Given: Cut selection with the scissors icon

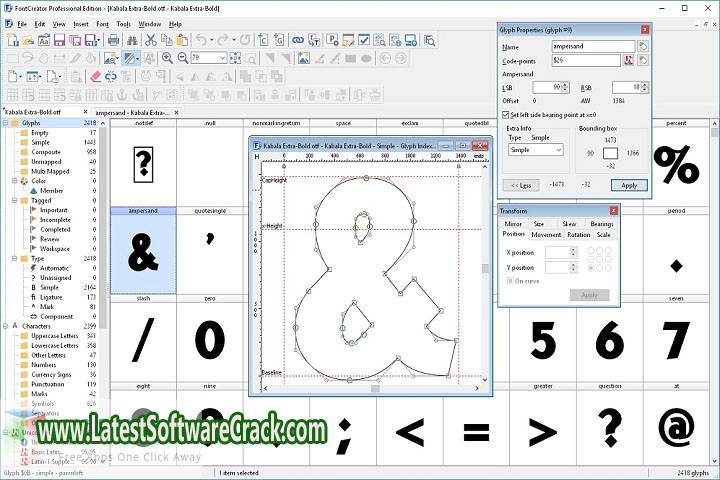Looking at the screenshot, I should click(x=151, y=40).
